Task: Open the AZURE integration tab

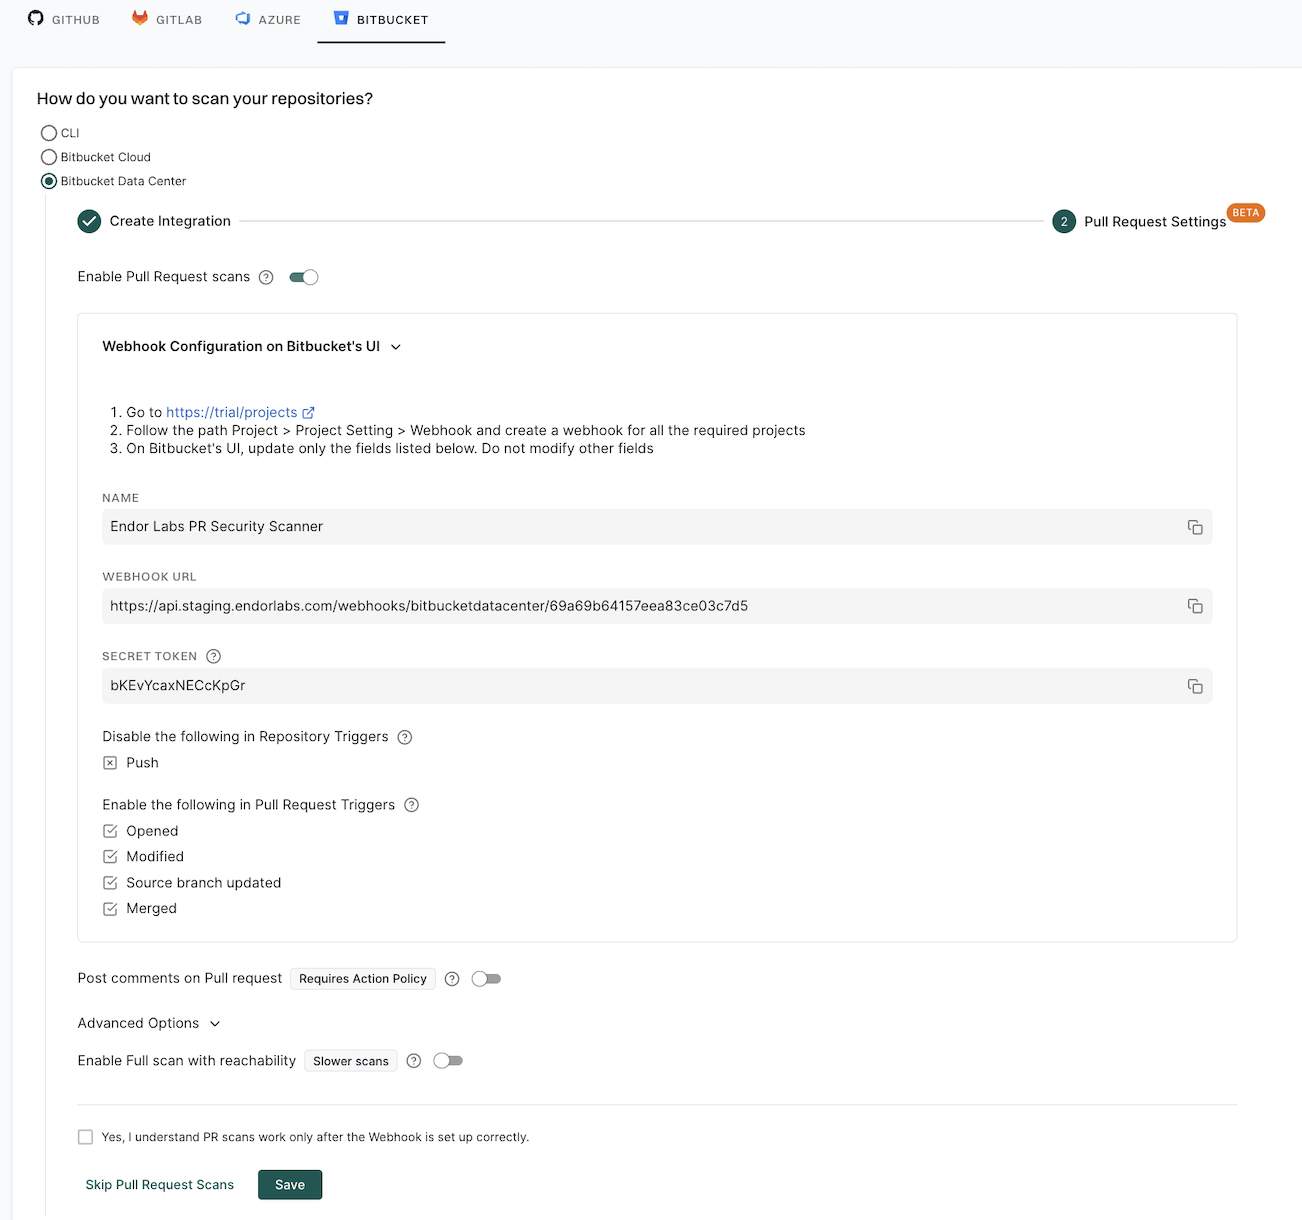Action: coord(267,19)
